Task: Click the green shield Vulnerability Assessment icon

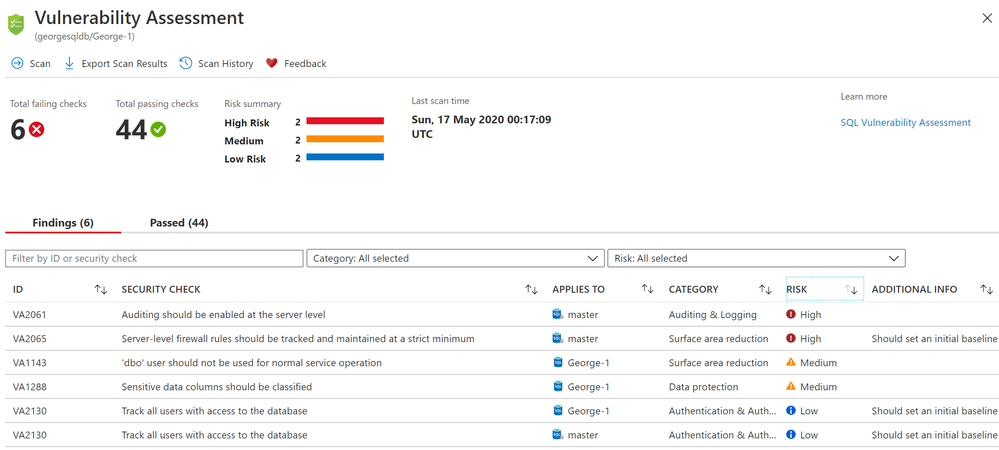Action: click(15, 25)
